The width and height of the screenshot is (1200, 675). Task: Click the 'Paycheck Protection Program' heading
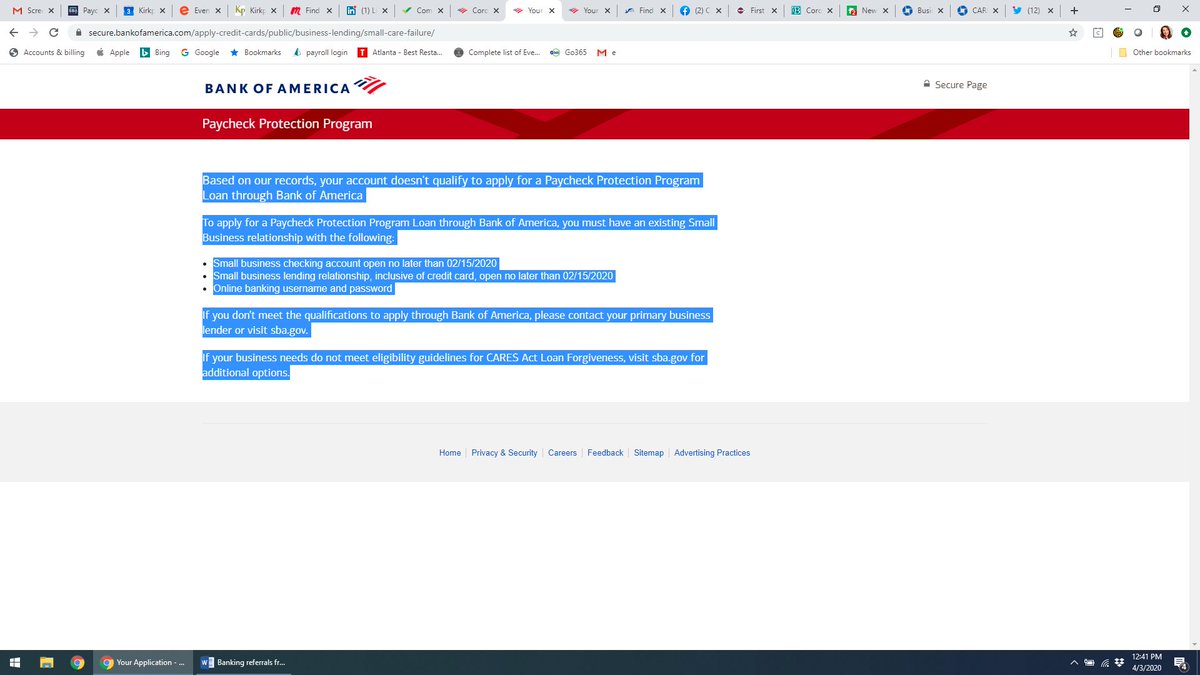[287, 124]
